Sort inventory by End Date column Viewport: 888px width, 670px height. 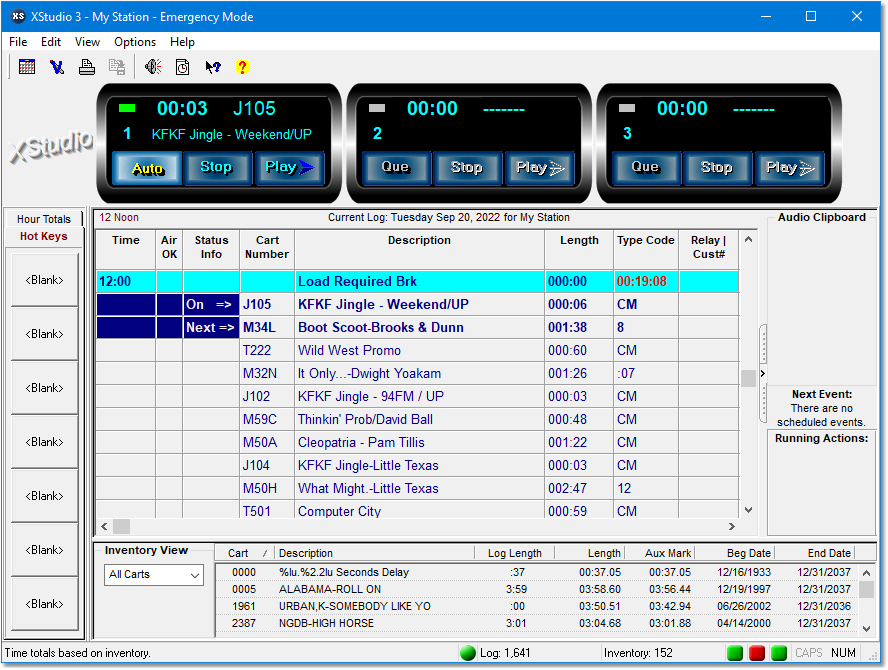(814, 553)
